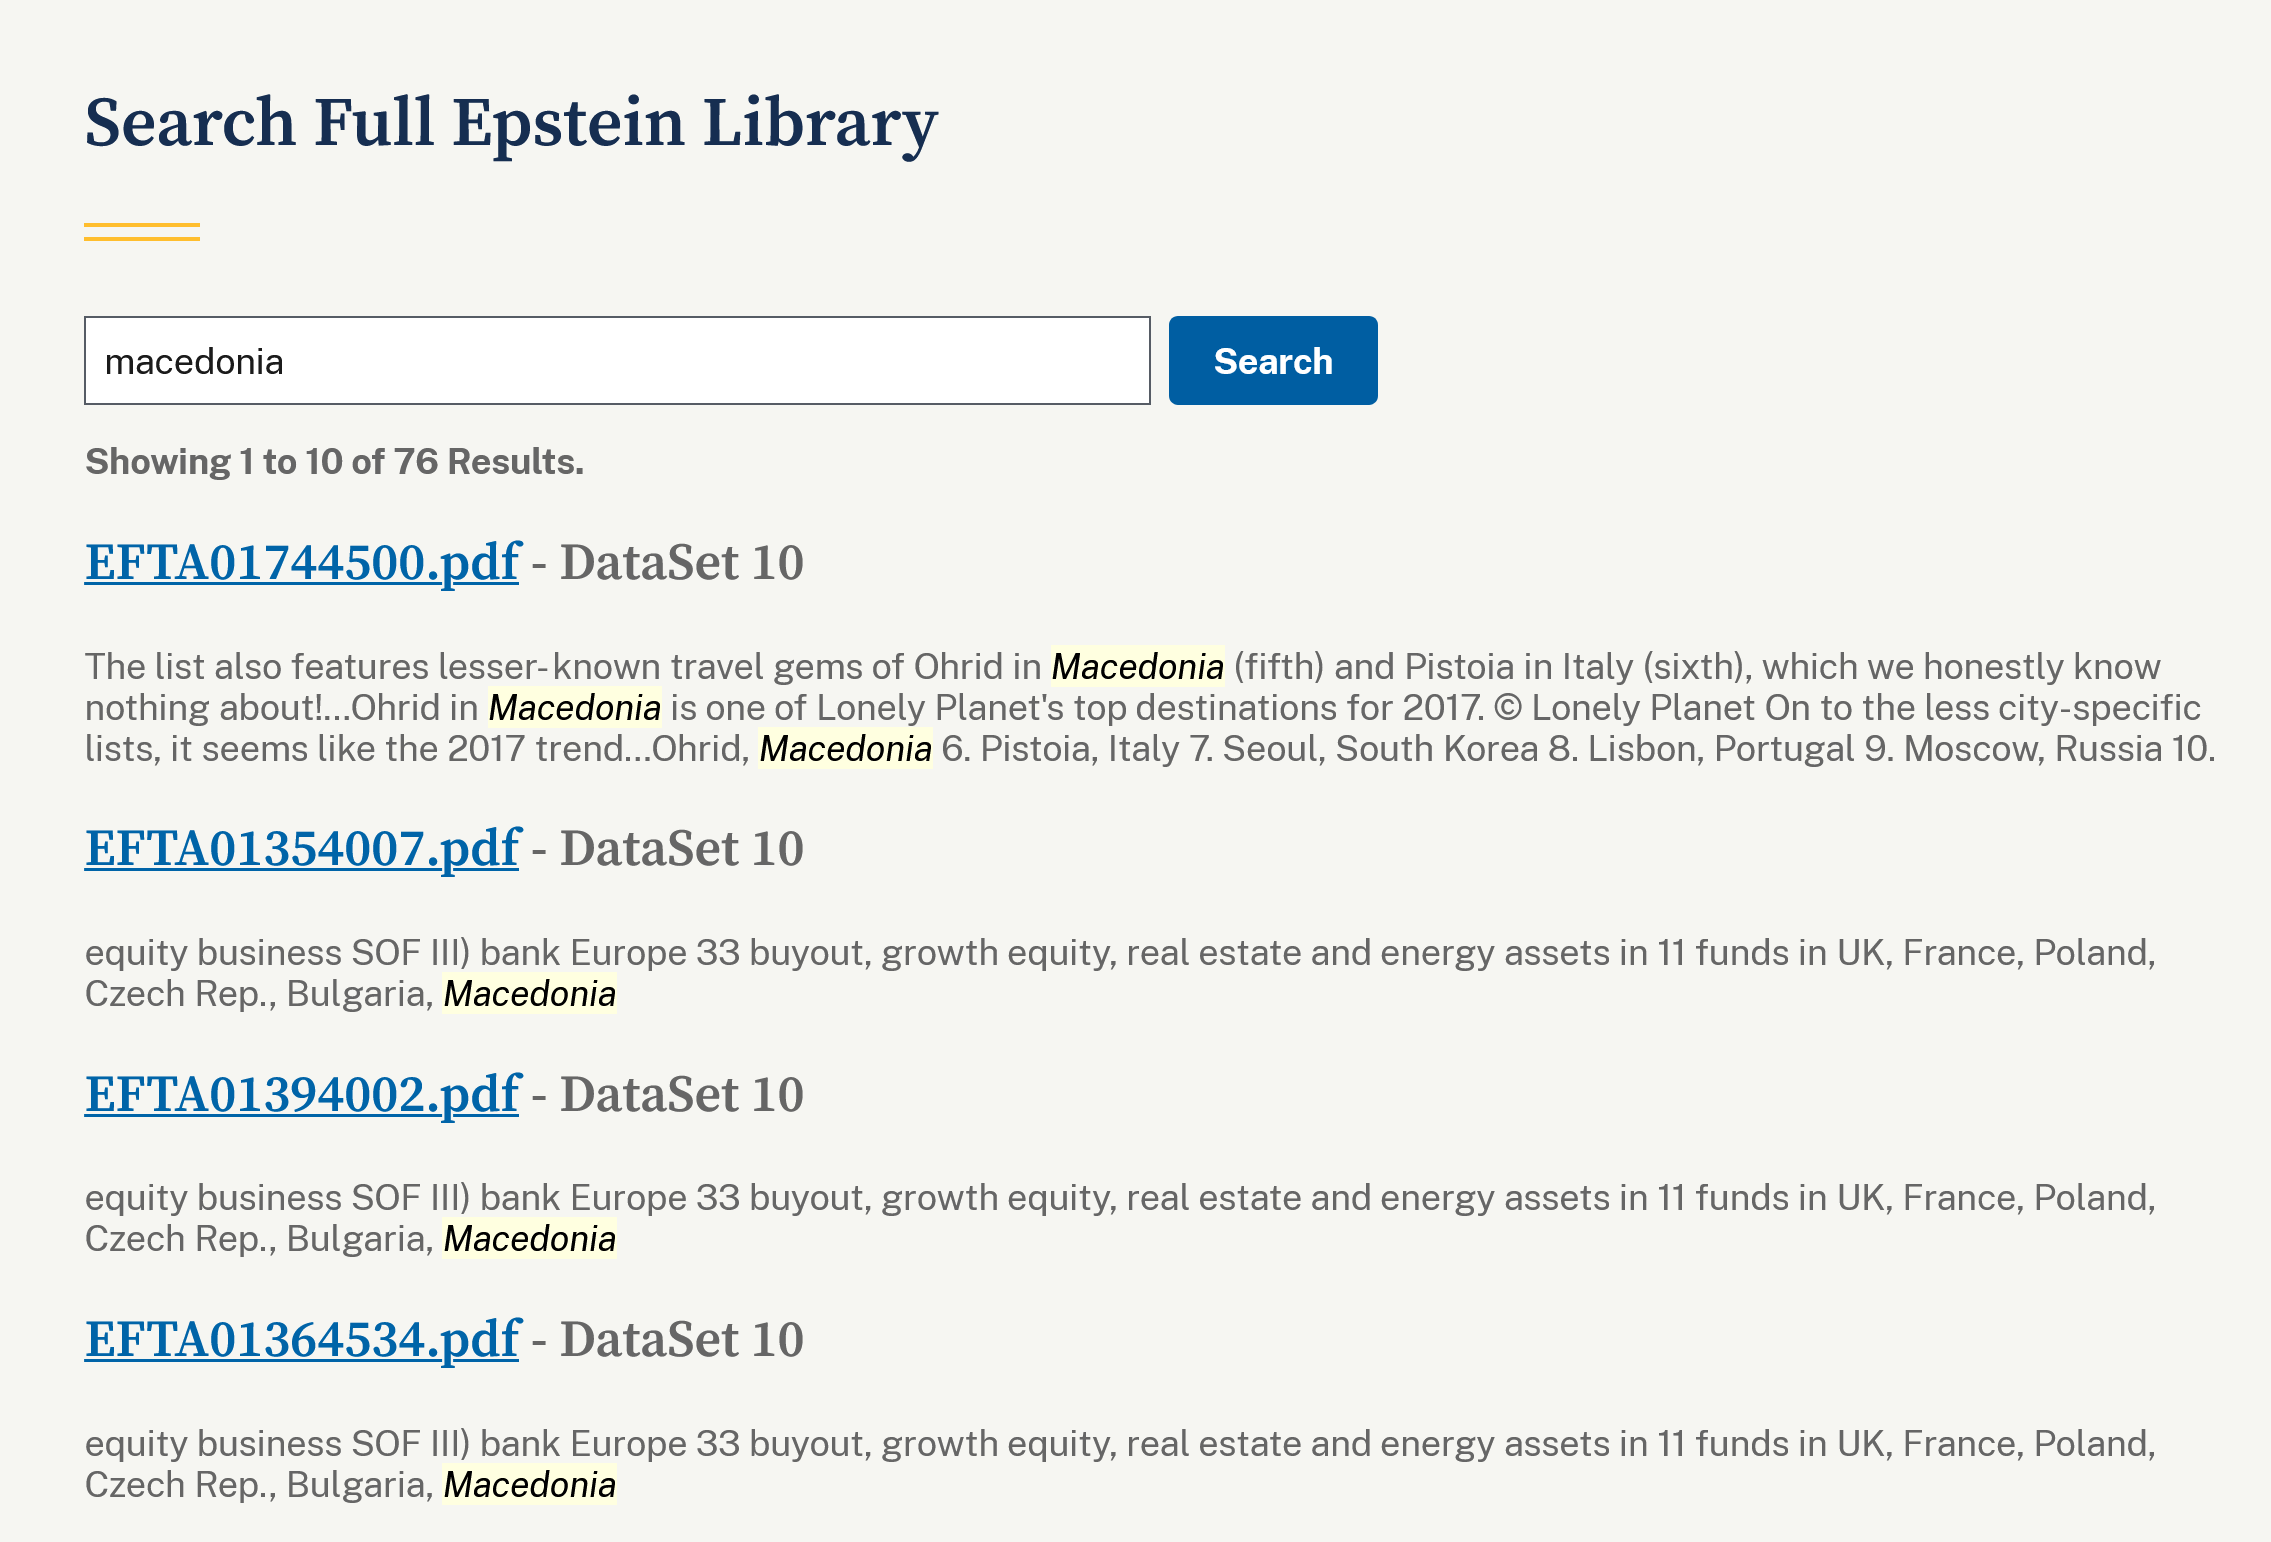The width and height of the screenshot is (2271, 1542).
Task: Click the "Search Full Epstein Library" heading
Action: [x=511, y=123]
